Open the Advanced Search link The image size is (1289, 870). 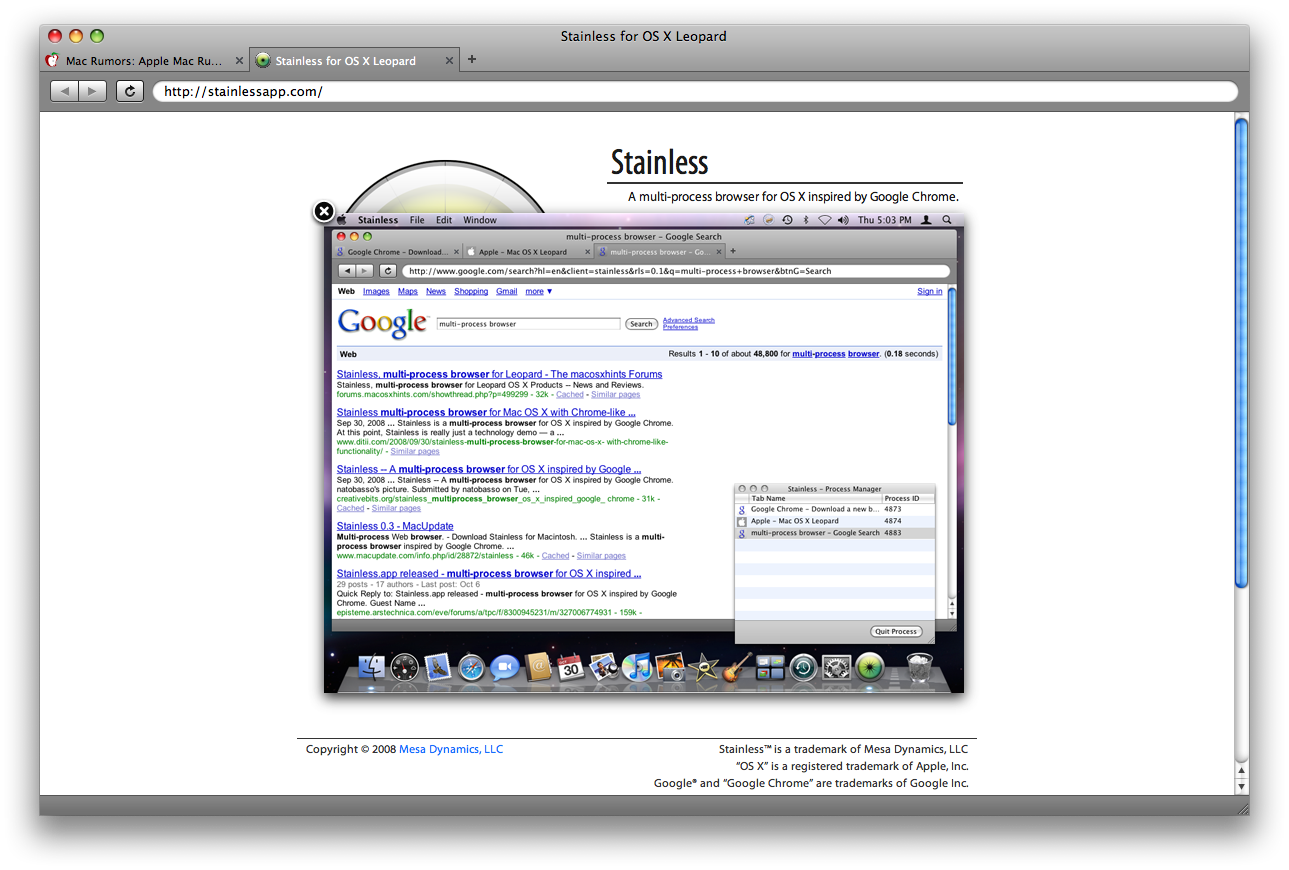(689, 320)
